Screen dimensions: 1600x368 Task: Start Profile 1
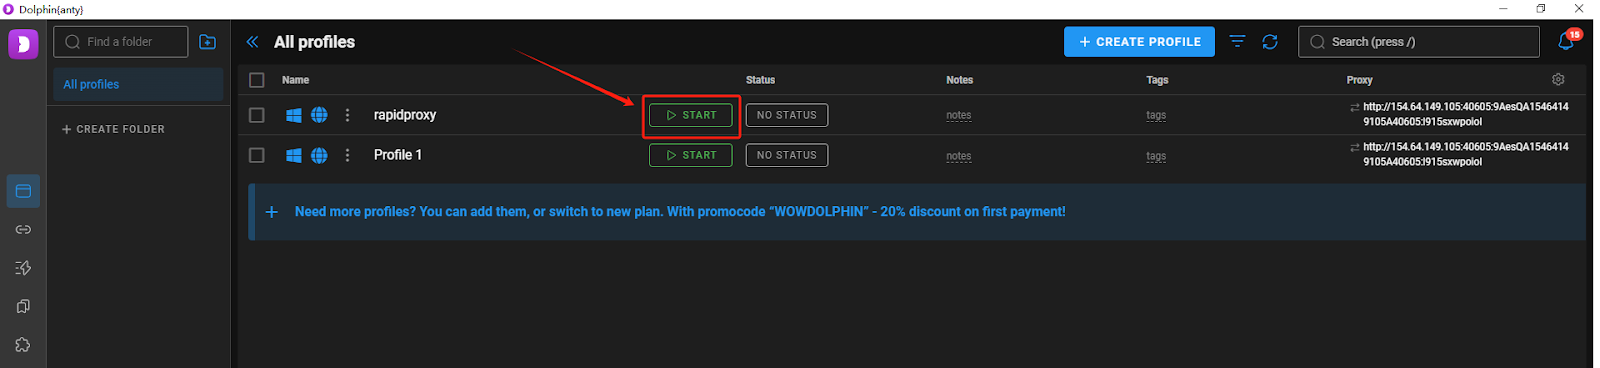691,155
